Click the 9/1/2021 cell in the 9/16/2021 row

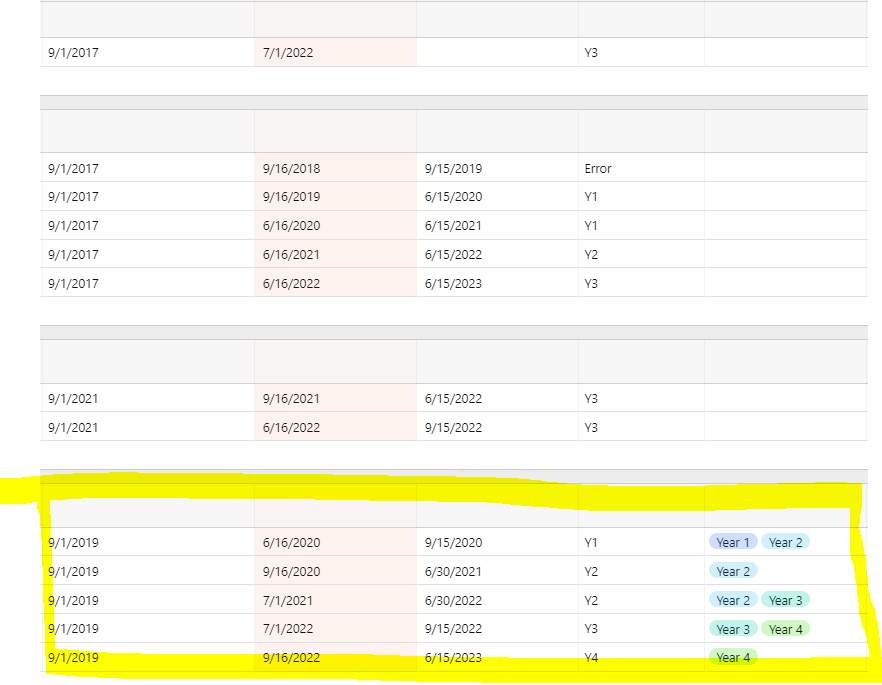click(147, 398)
